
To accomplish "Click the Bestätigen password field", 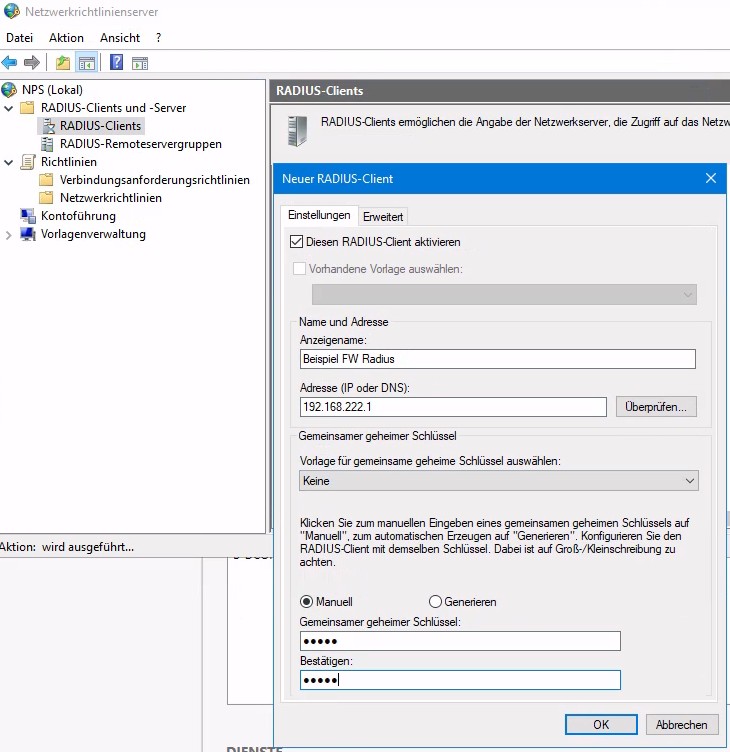I will (460, 680).
